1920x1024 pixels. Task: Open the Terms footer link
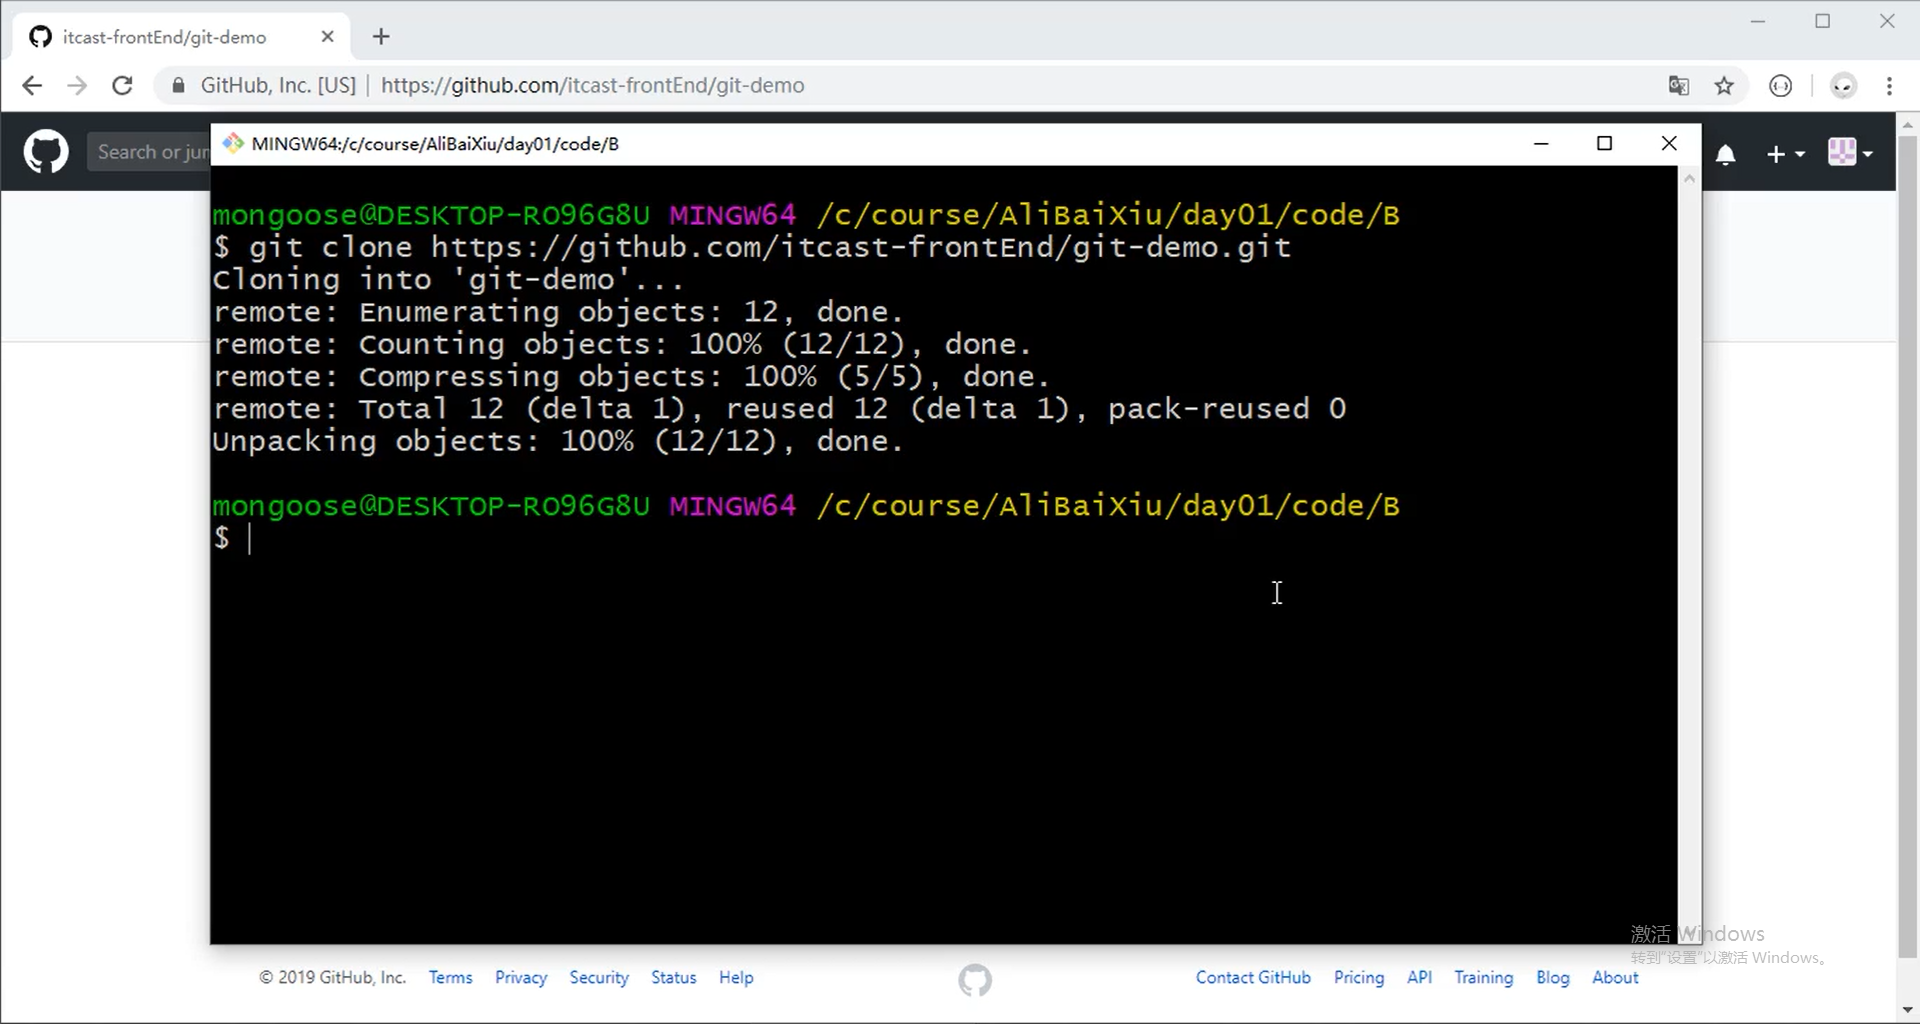(x=450, y=977)
